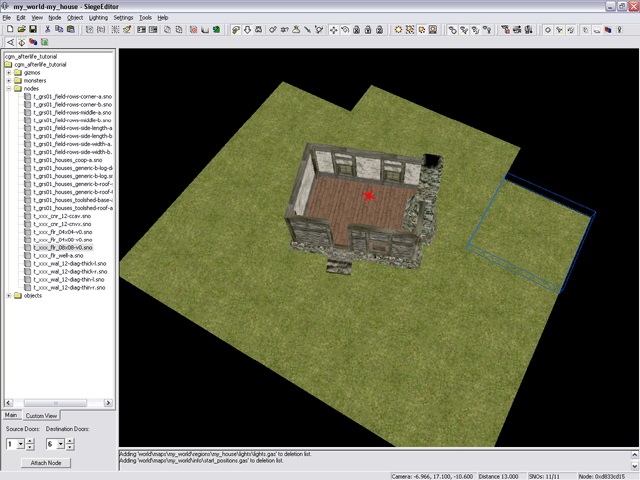Viewport: 640px width, 480px height.
Task: Select t_xxx_wal_12-diag-thin-r.sno node
Action: [x=69, y=287]
